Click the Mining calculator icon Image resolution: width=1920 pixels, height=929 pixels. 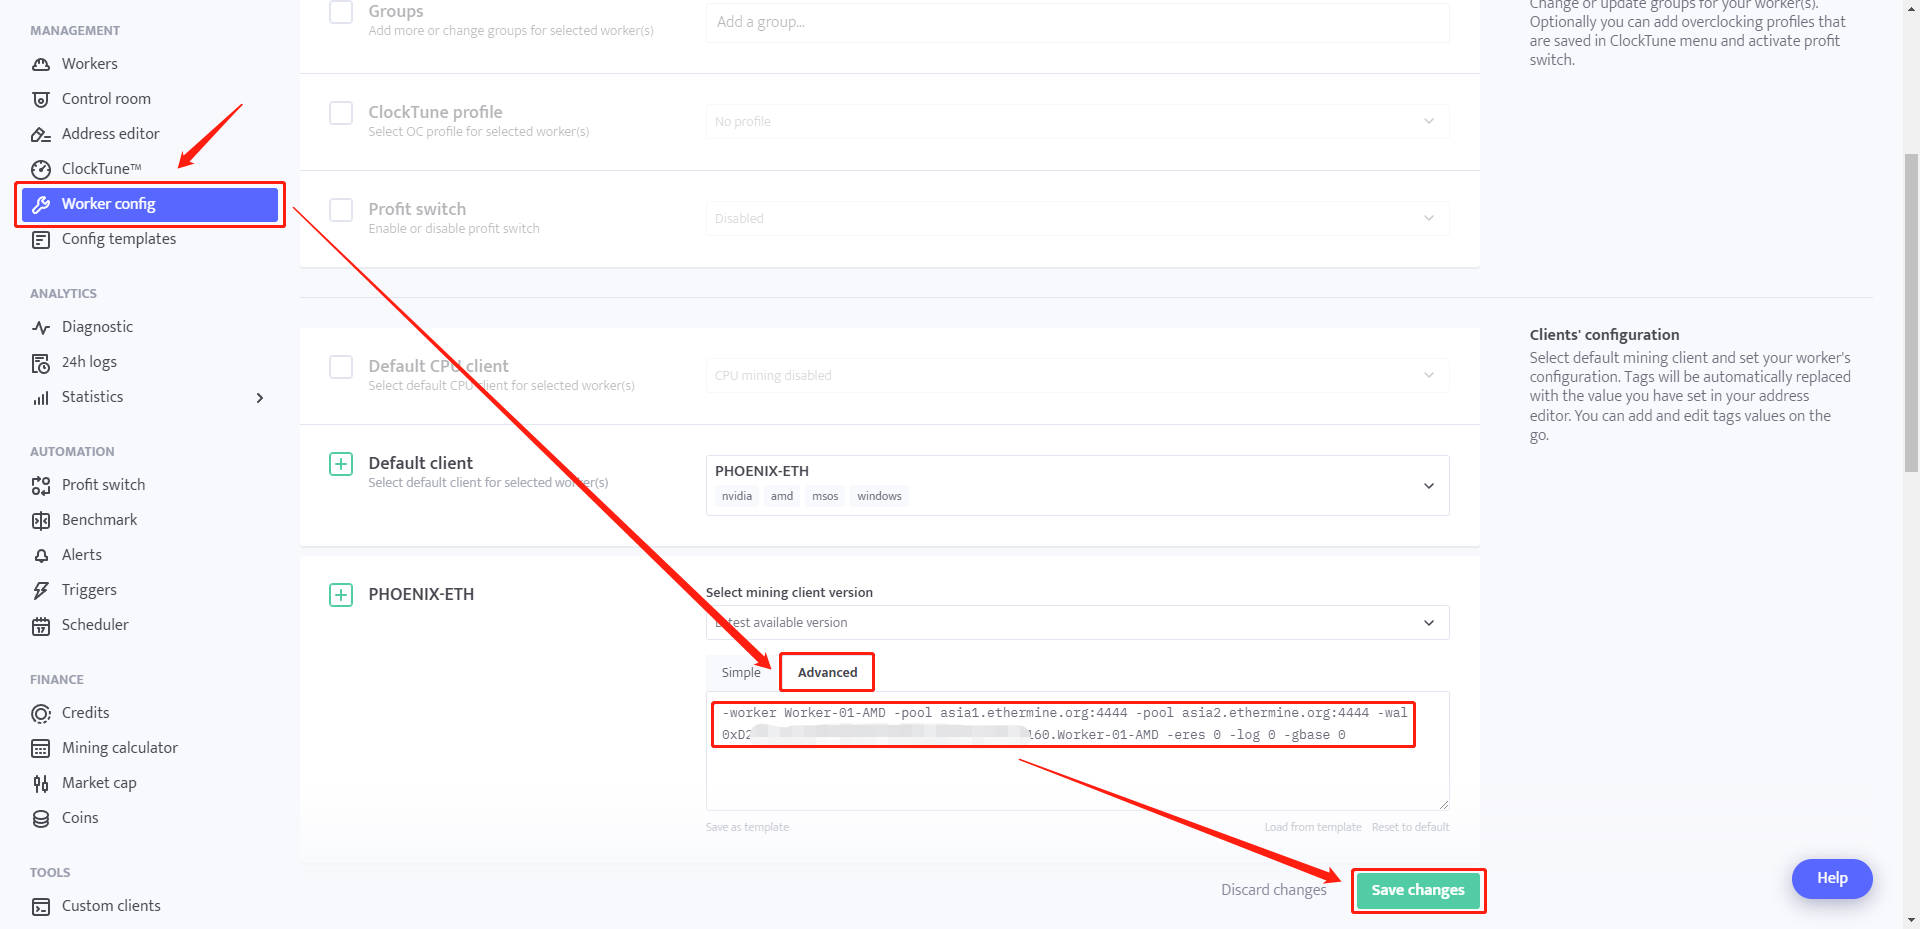(41, 748)
